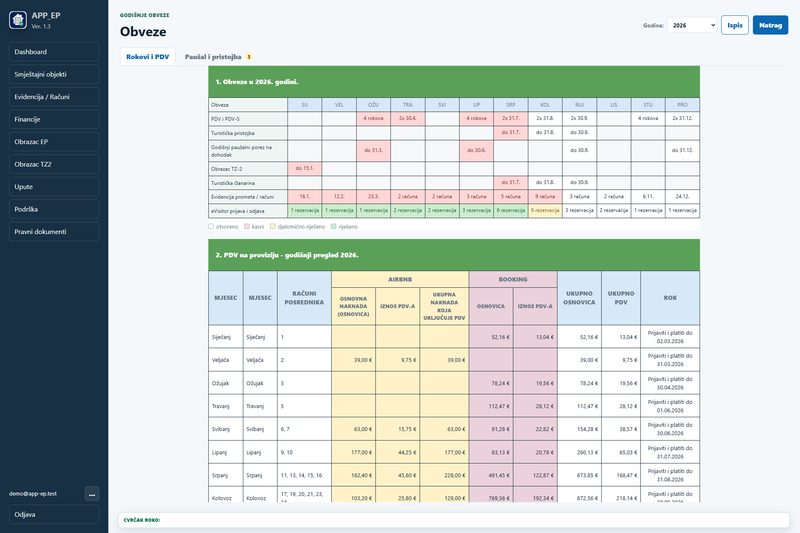Click the ROK column header
The image size is (800, 533).
[x=670, y=298]
